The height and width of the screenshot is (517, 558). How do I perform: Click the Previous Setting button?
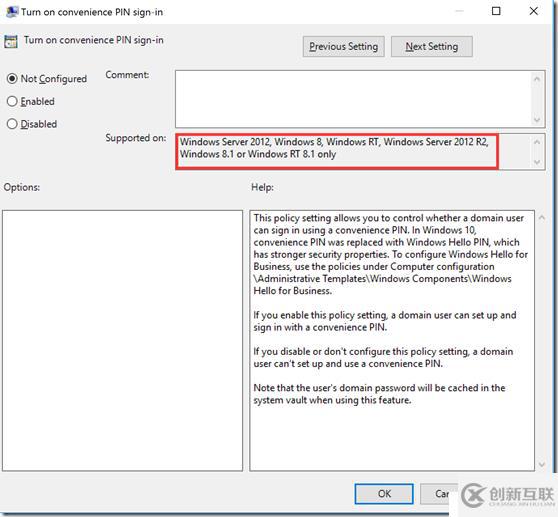343,46
